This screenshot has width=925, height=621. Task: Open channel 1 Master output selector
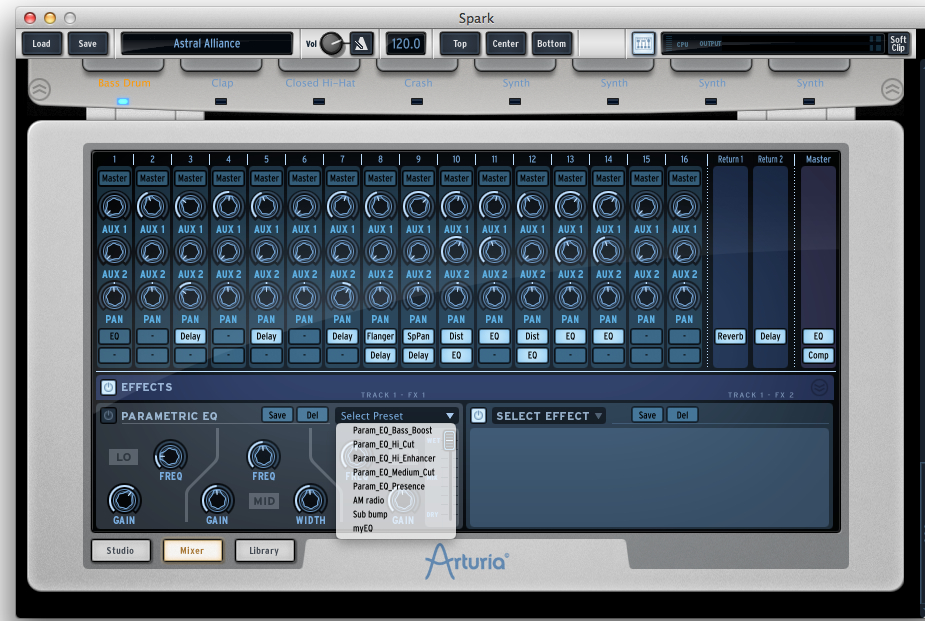click(x=114, y=178)
